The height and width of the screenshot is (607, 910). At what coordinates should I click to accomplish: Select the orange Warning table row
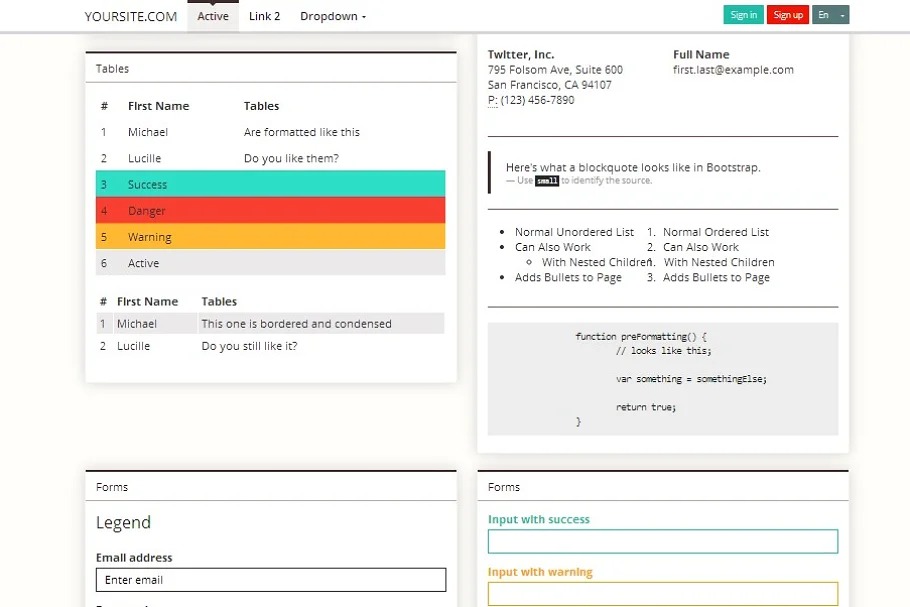270,237
